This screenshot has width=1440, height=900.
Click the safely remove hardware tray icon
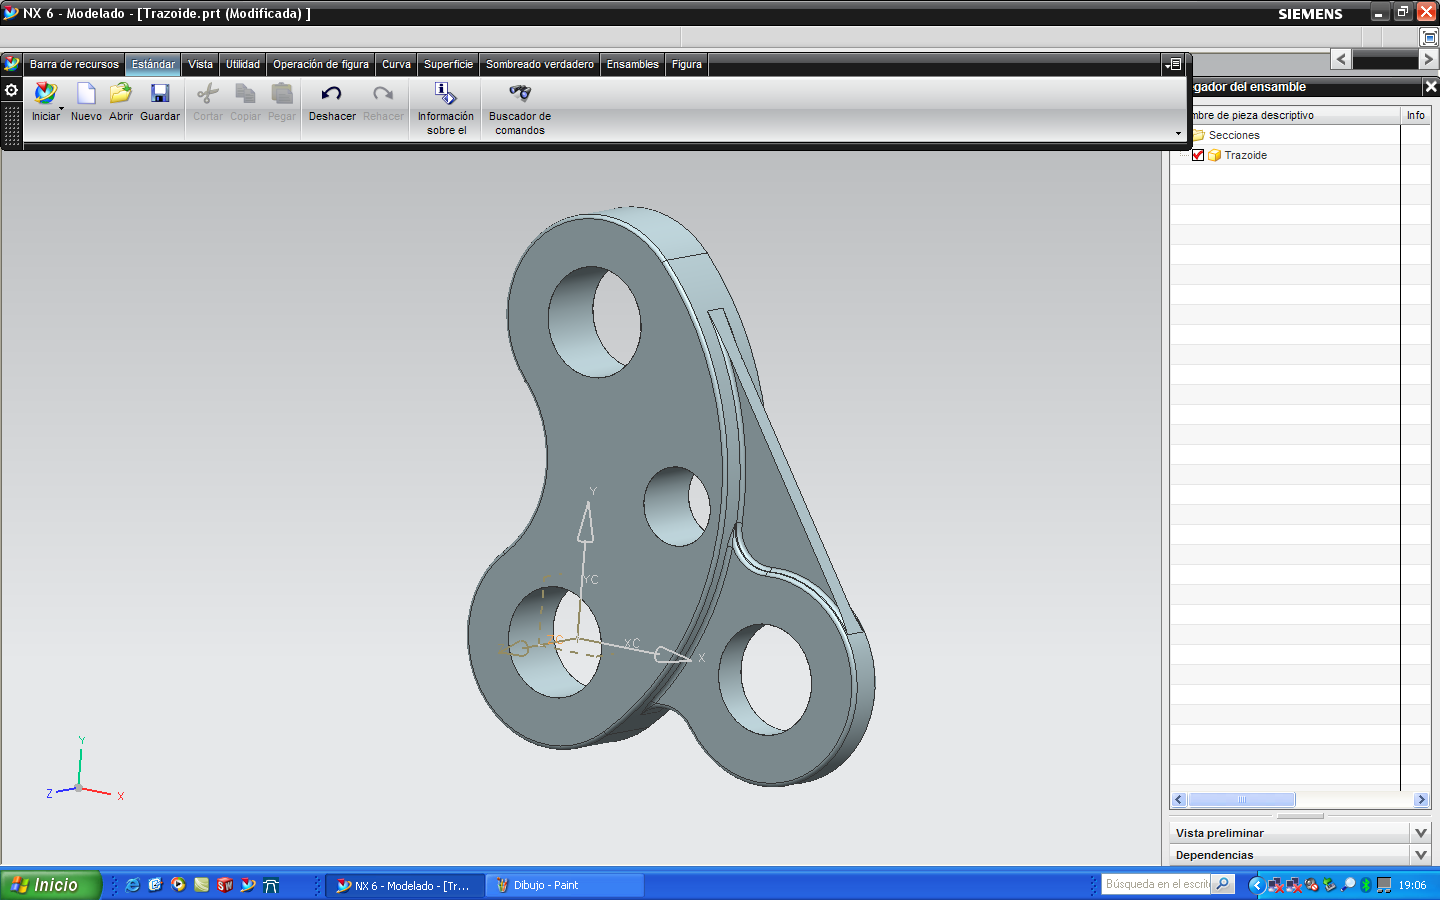[x=1329, y=885]
